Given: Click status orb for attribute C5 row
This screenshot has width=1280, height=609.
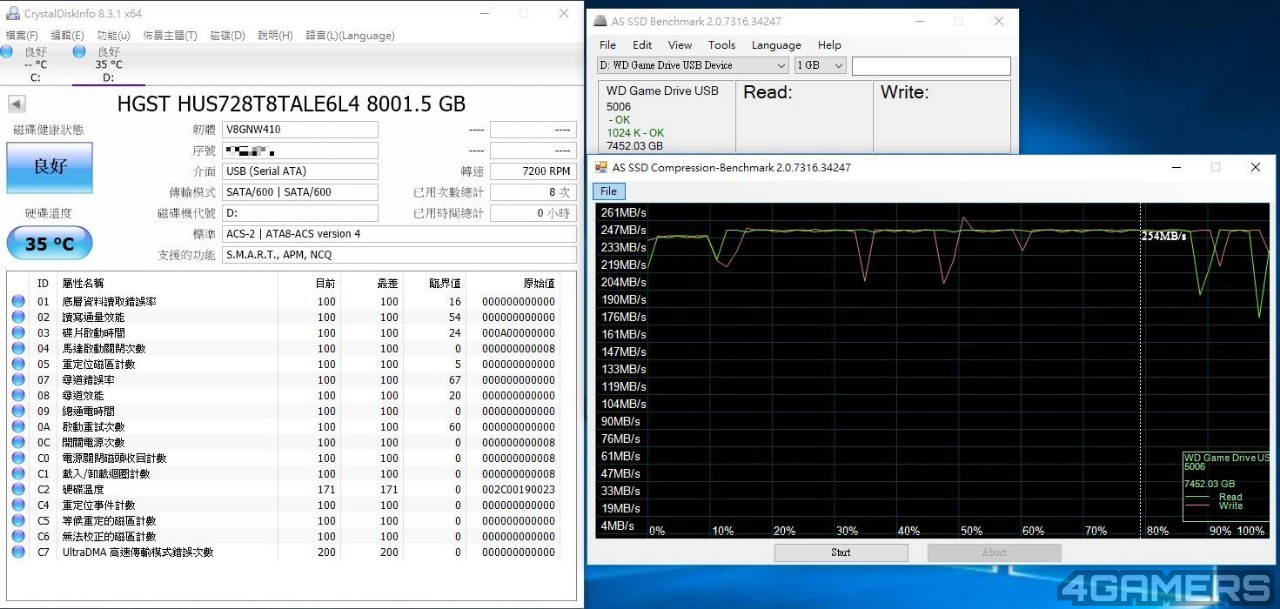Looking at the screenshot, I should (x=18, y=520).
